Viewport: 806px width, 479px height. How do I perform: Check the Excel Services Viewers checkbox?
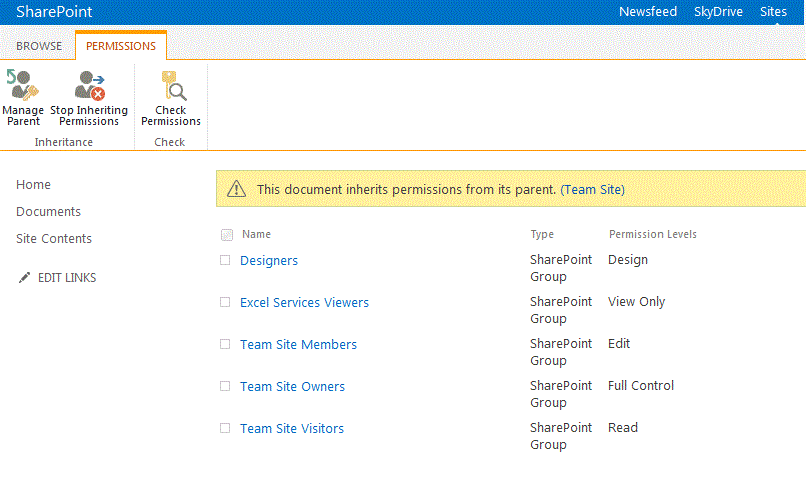click(225, 302)
